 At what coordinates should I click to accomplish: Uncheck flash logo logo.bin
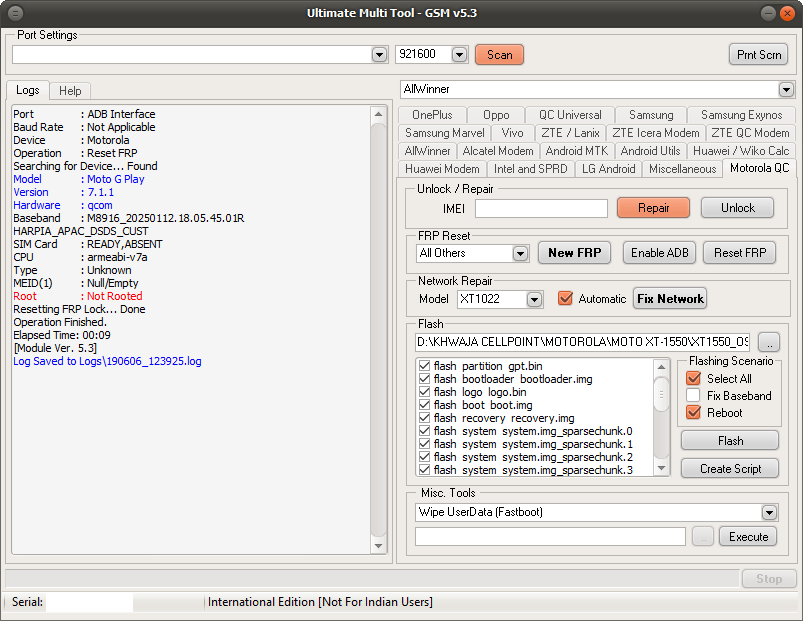(424, 392)
